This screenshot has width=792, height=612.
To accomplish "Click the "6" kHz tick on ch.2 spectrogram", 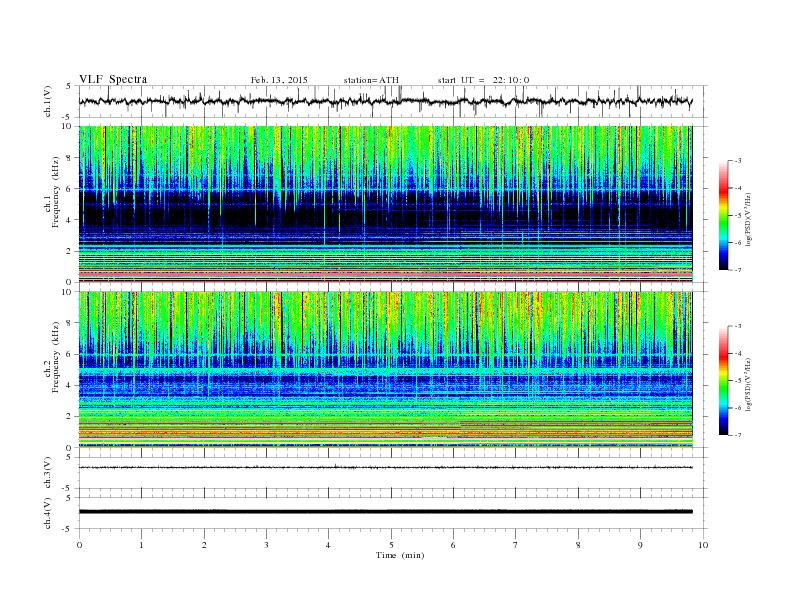I will pos(69,354).
